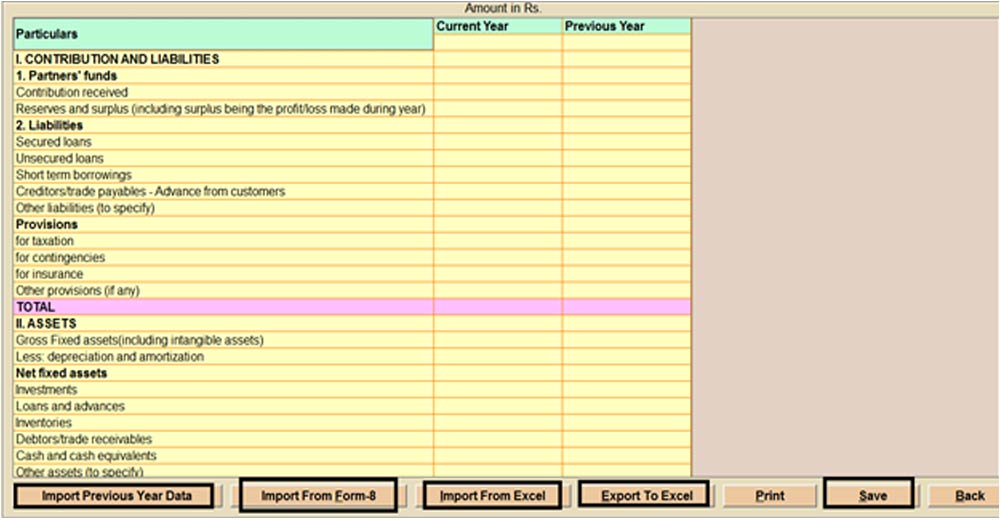This screenshot has width=1000, height=520.
Task: Click the Print button
Action: click(769, 495)
